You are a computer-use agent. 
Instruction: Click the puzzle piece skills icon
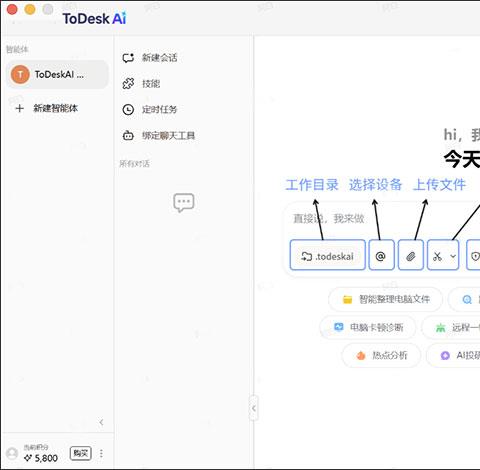click(128, 84)
